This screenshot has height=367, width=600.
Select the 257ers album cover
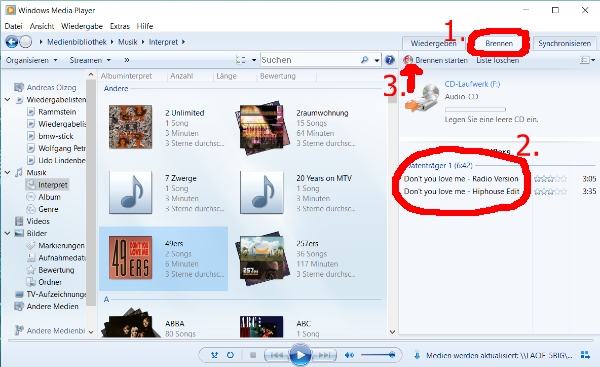(x=261, y=258)
